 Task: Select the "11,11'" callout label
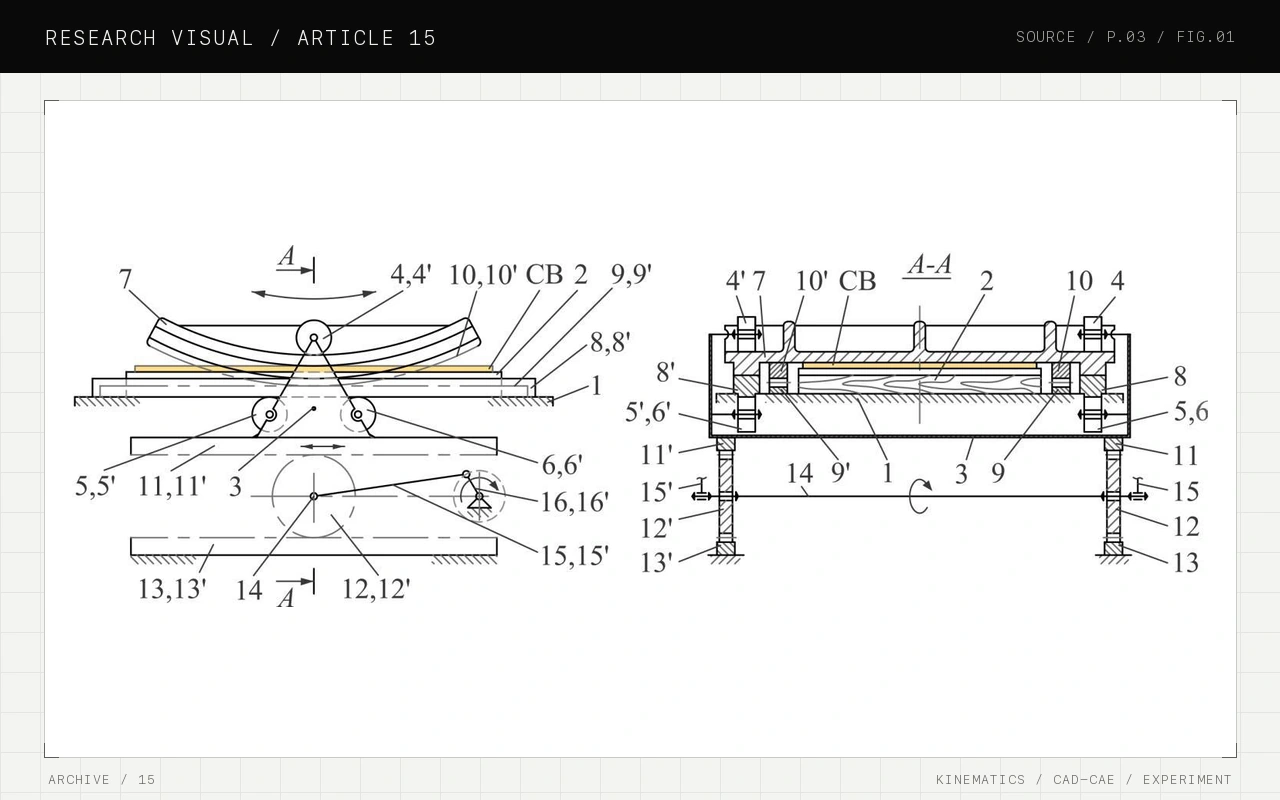point(171,487)
